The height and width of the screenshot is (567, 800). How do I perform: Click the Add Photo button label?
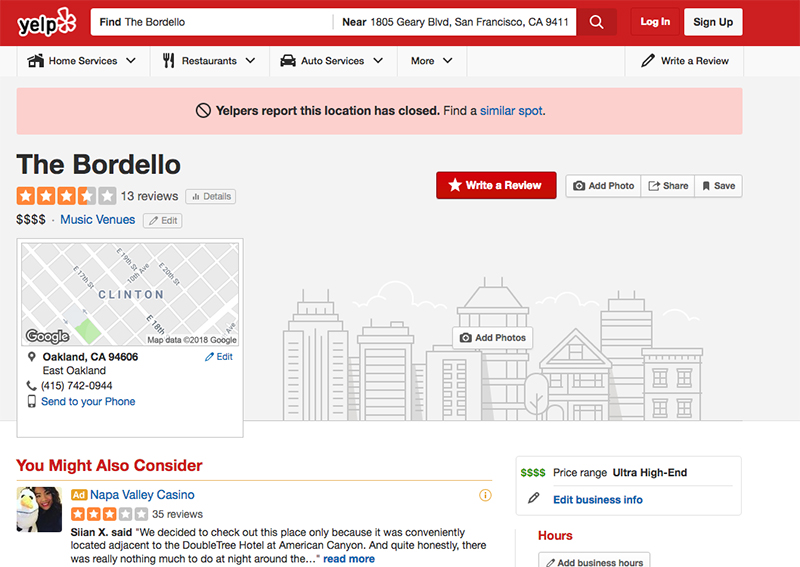point(611,186)
